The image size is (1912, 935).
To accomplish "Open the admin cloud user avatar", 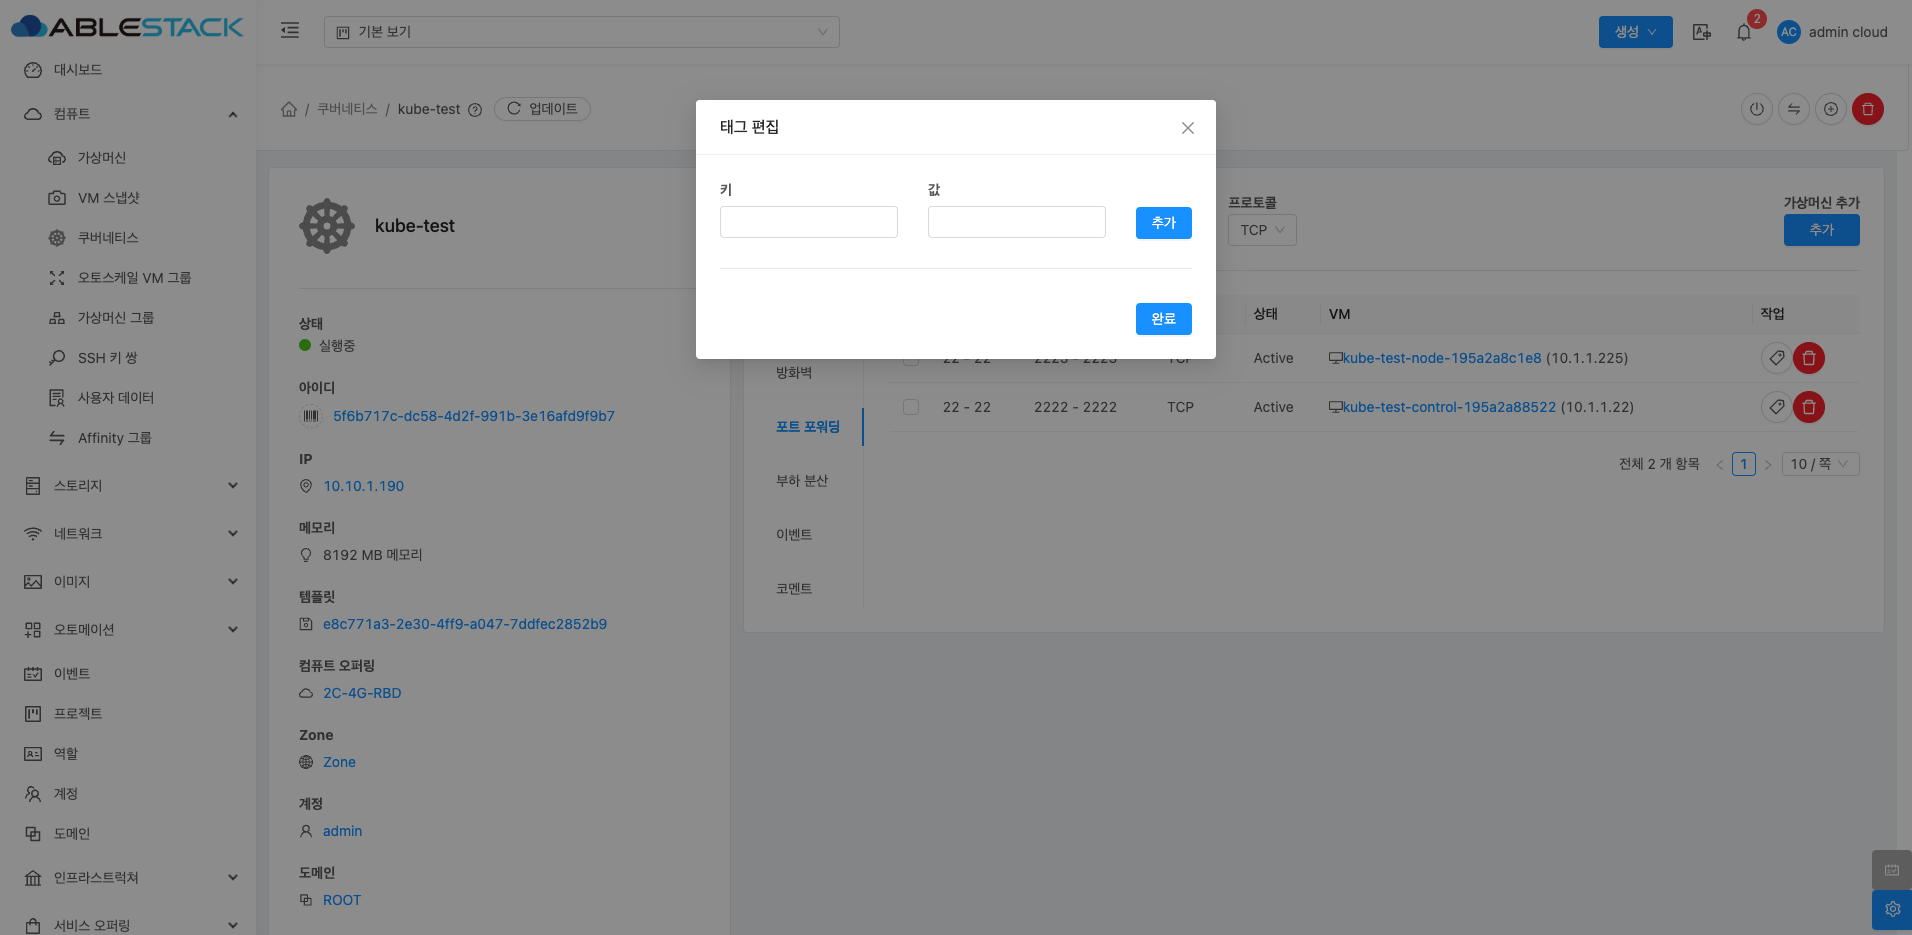I will coord(1789,32).
